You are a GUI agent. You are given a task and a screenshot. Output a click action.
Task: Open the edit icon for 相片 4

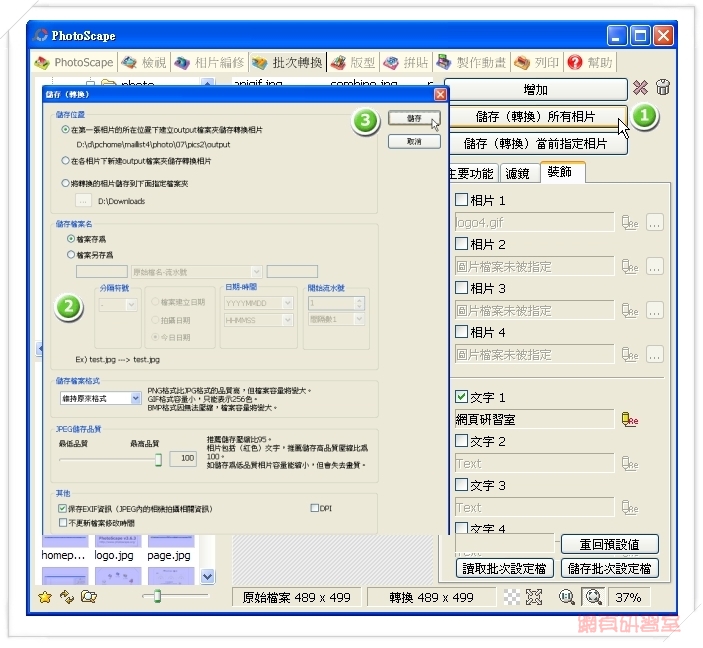[629, 354]
